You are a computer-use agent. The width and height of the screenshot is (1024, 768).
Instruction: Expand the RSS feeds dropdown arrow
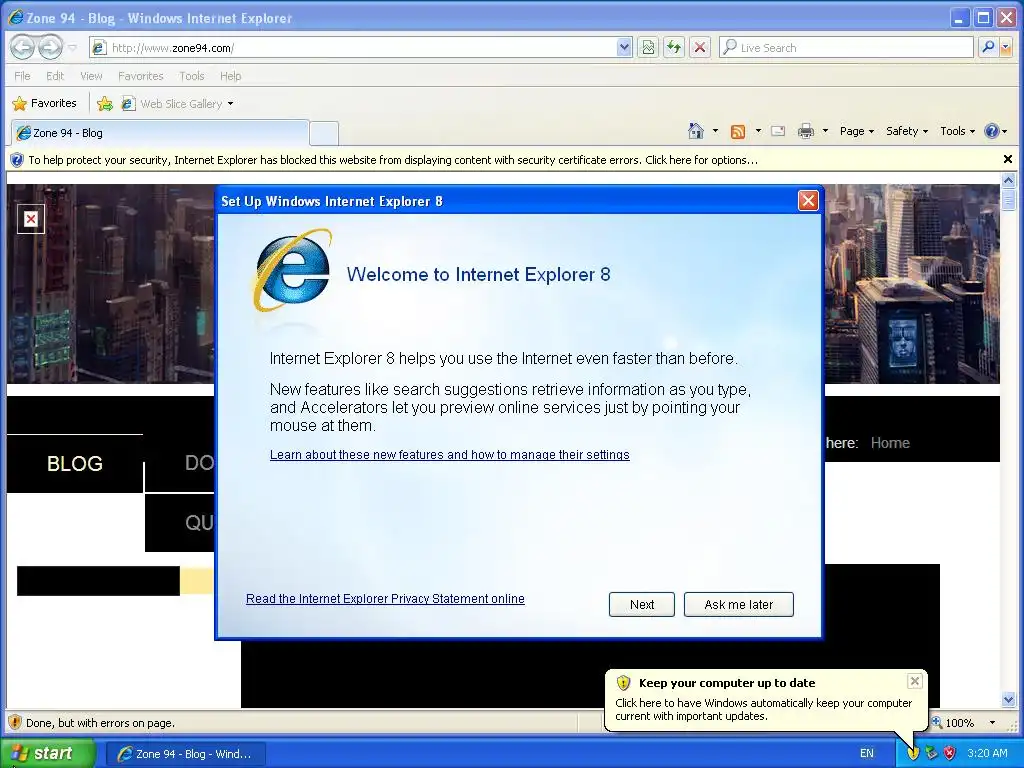click(758, 131)
